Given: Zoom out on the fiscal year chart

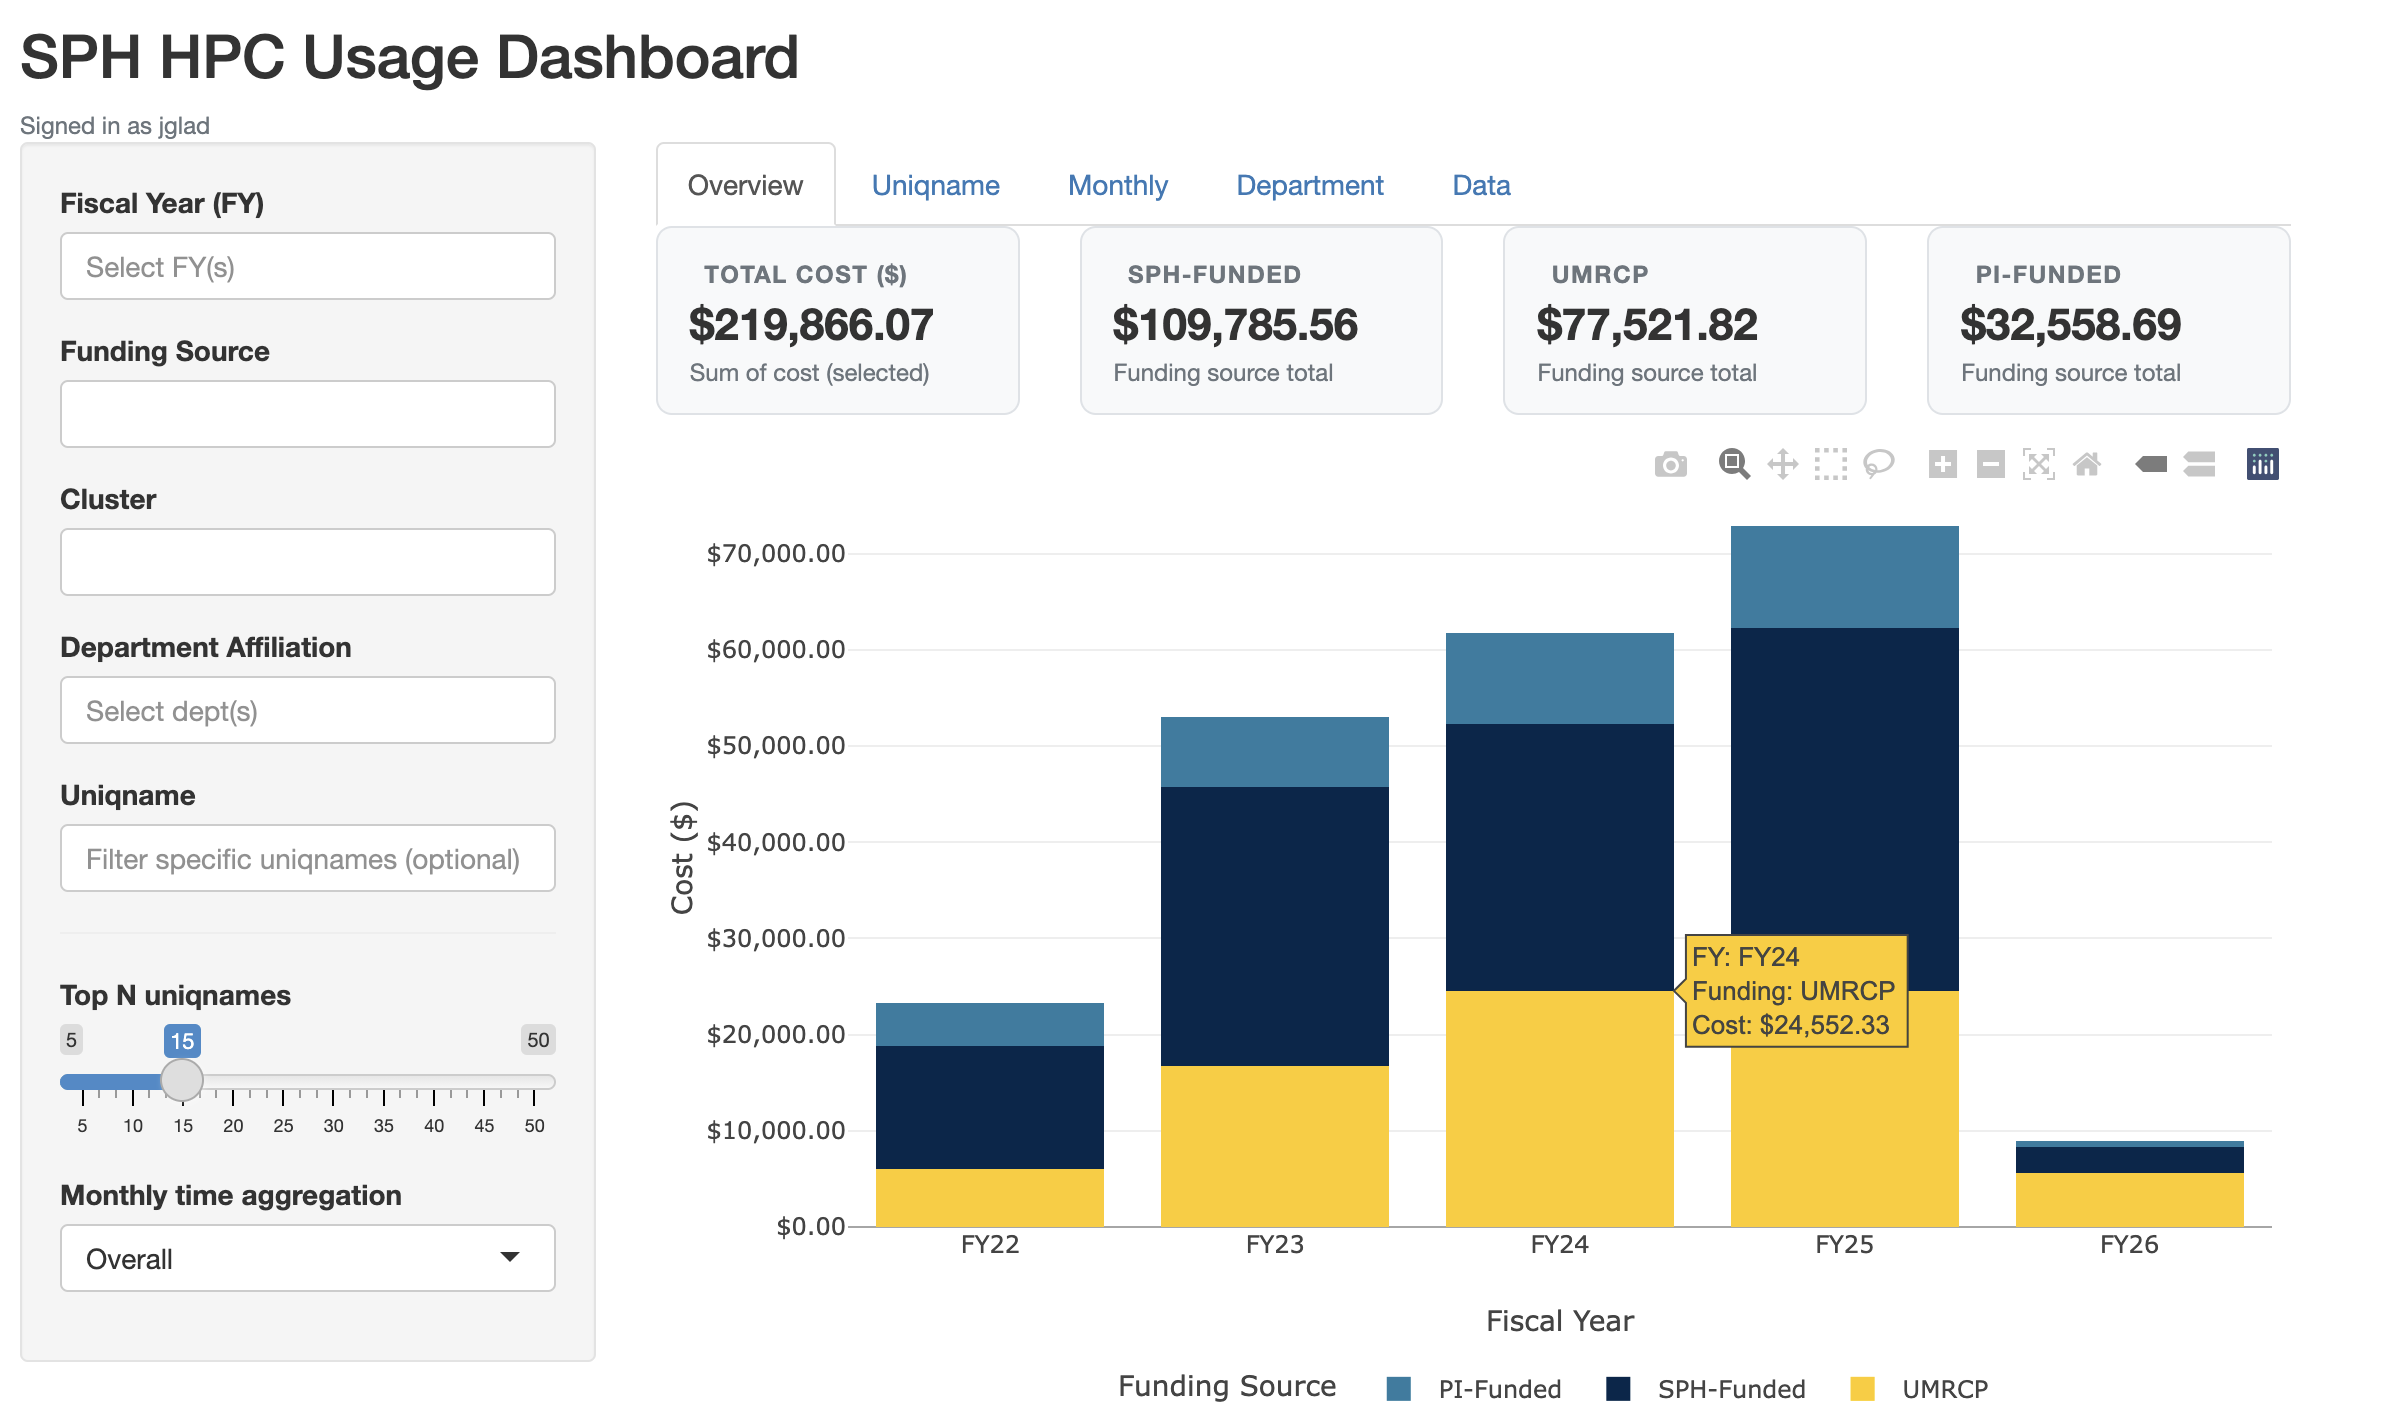Looking at the screenshot, I should 1991,463.
